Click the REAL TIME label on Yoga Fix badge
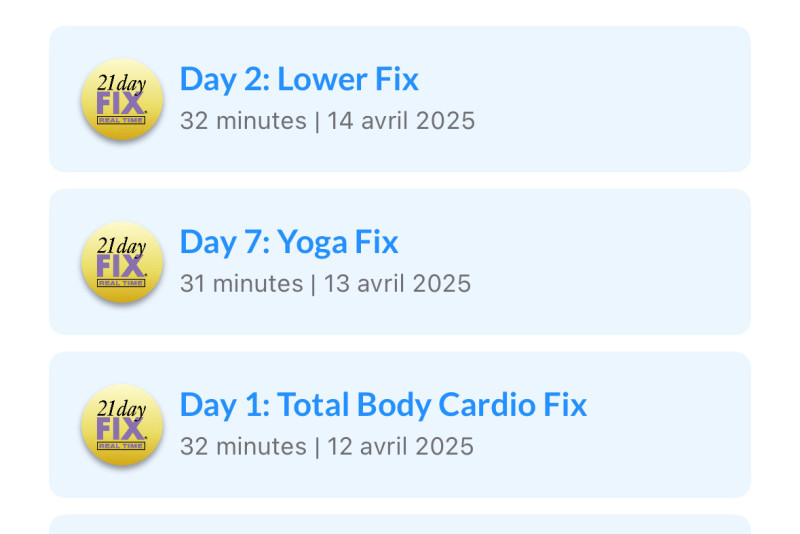This screenshot has width=800, height=534. pyautogui.click(x=121, y=283)
